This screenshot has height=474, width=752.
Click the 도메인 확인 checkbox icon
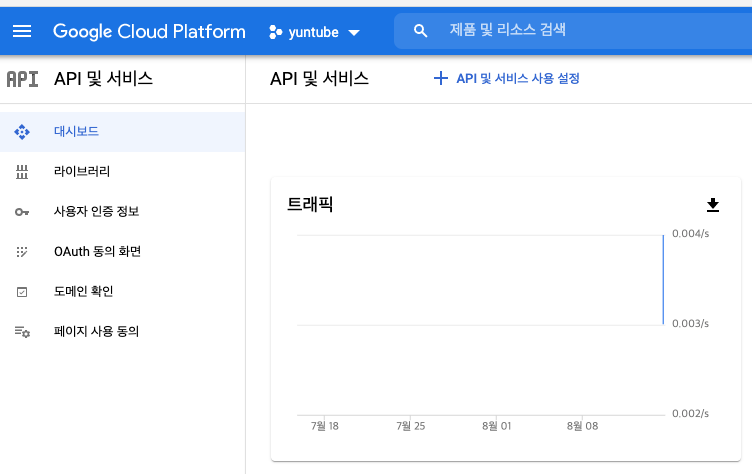(22, 292)
